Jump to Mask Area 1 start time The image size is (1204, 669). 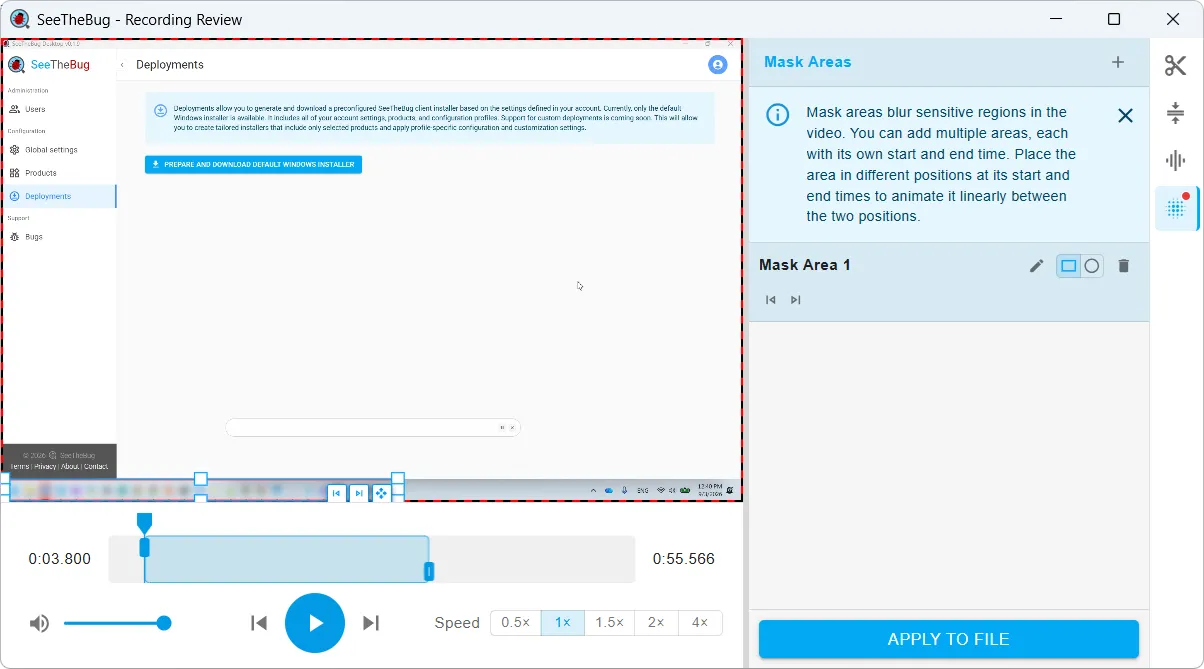coord(771,300)
